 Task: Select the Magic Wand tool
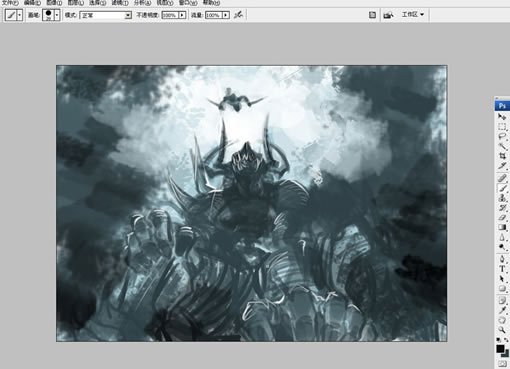tap(502, 146)
